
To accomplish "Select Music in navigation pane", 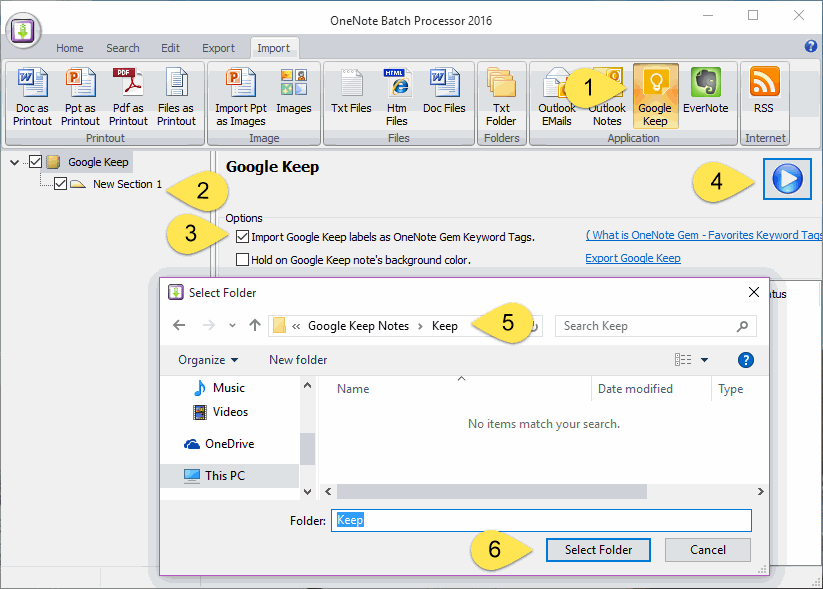I will click(228, 388).
